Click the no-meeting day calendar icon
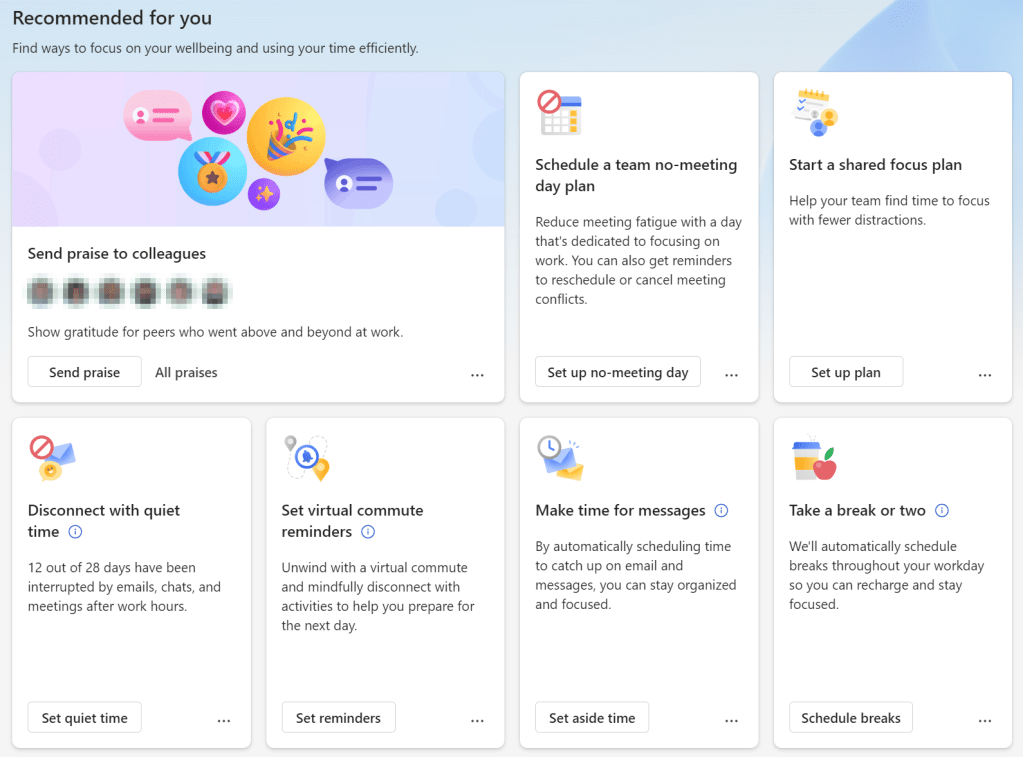 coord(559,112)
